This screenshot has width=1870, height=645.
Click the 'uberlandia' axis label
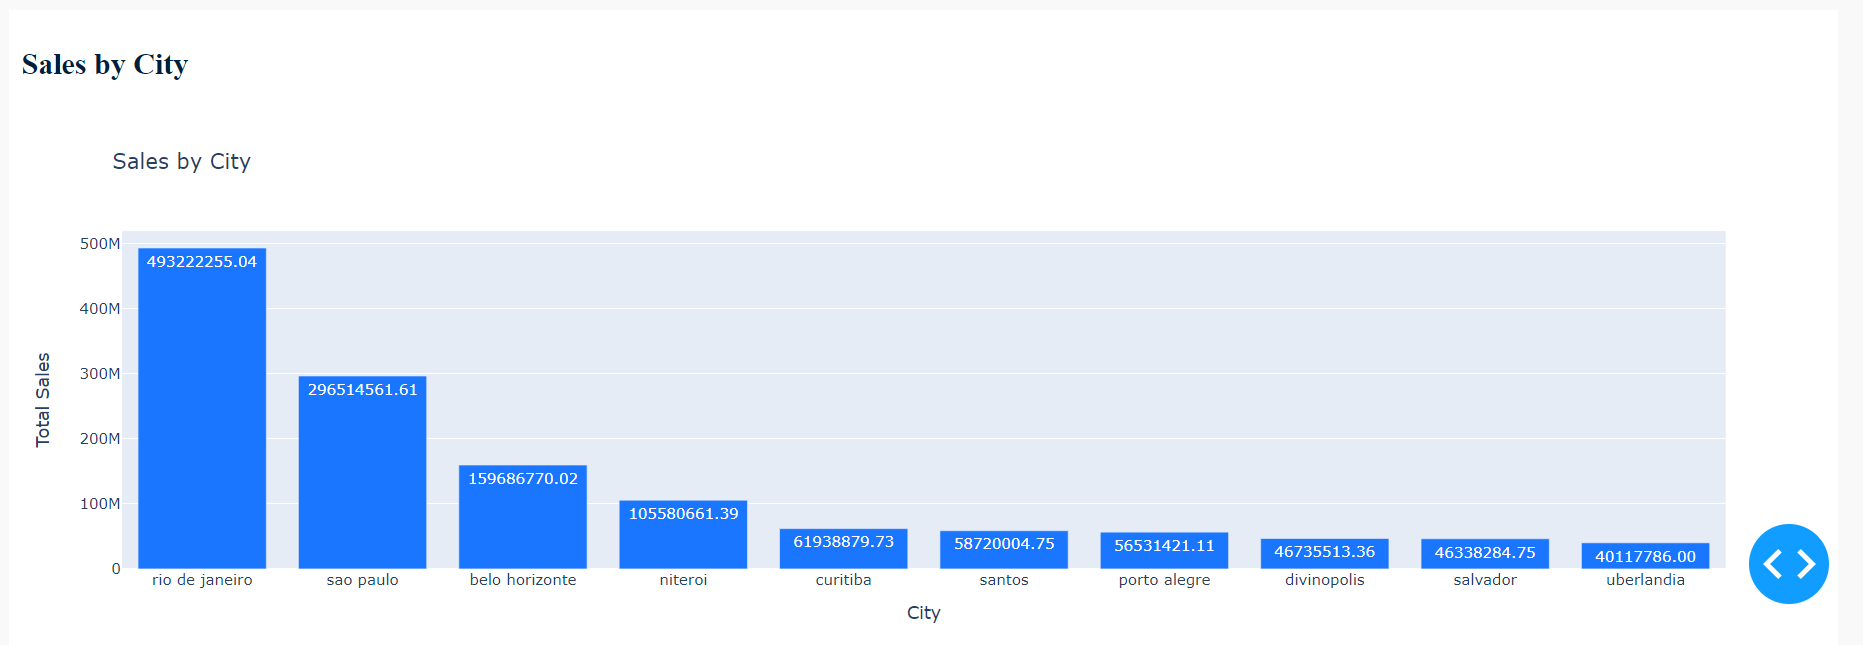click(x=1645, y=580)
